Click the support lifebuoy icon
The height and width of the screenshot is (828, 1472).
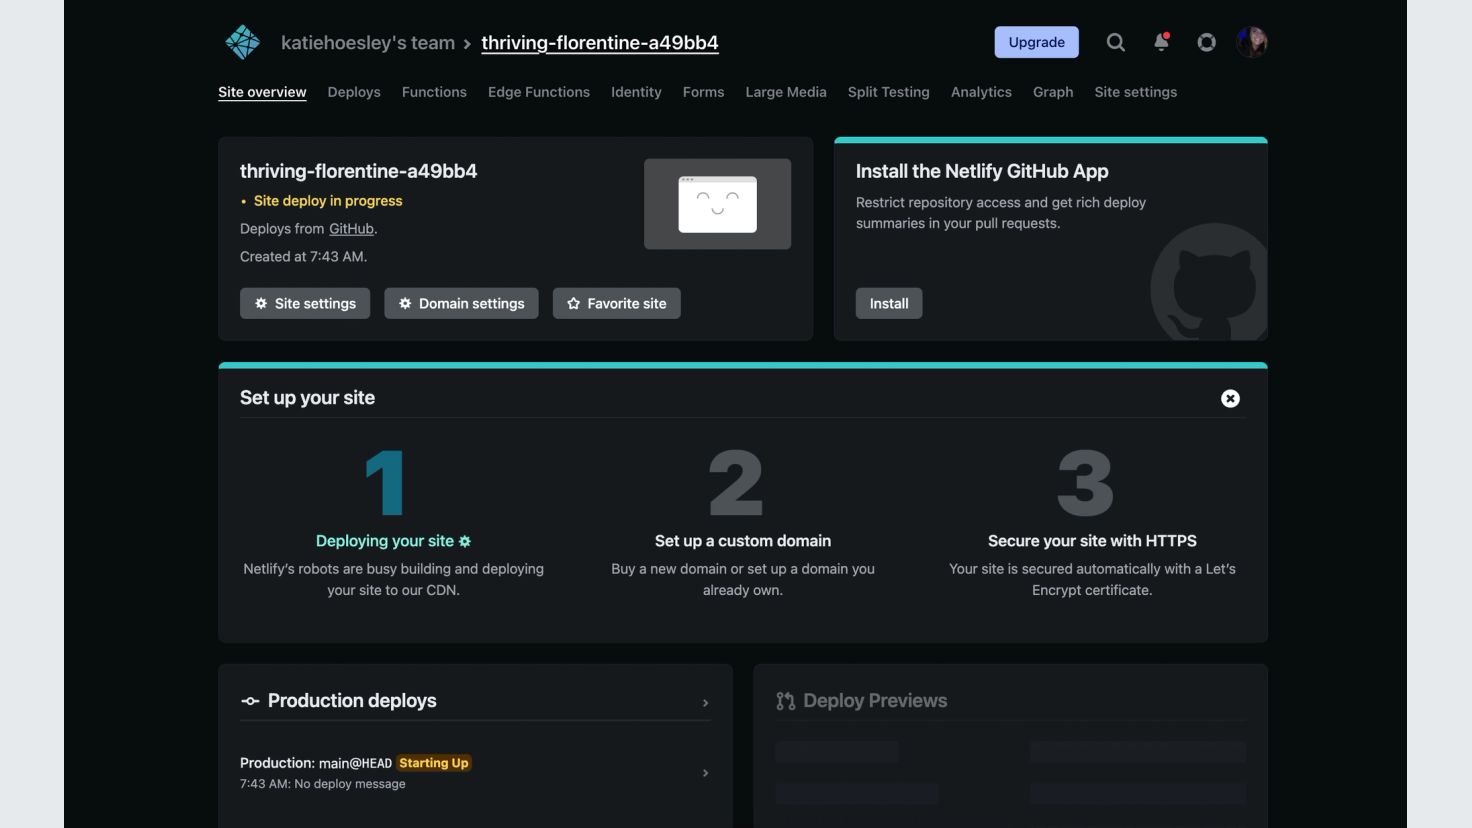coord(1206,42)
